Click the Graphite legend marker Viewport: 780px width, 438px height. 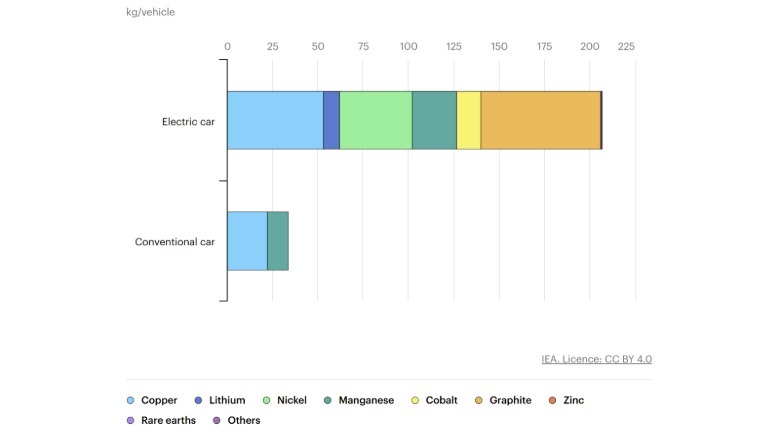tap(479, 400)
